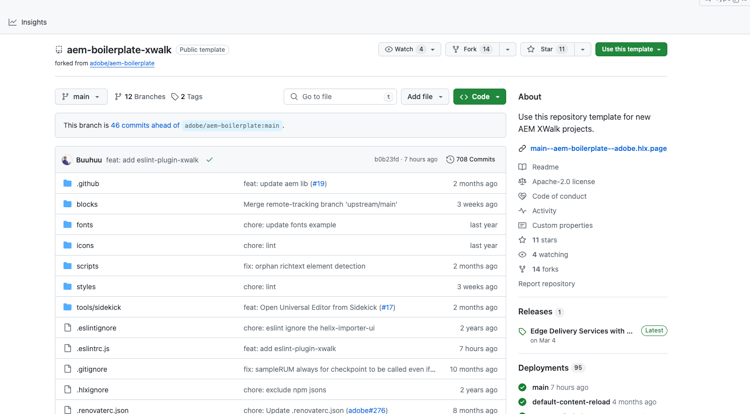Click the 11 stars link

point(544,240)
